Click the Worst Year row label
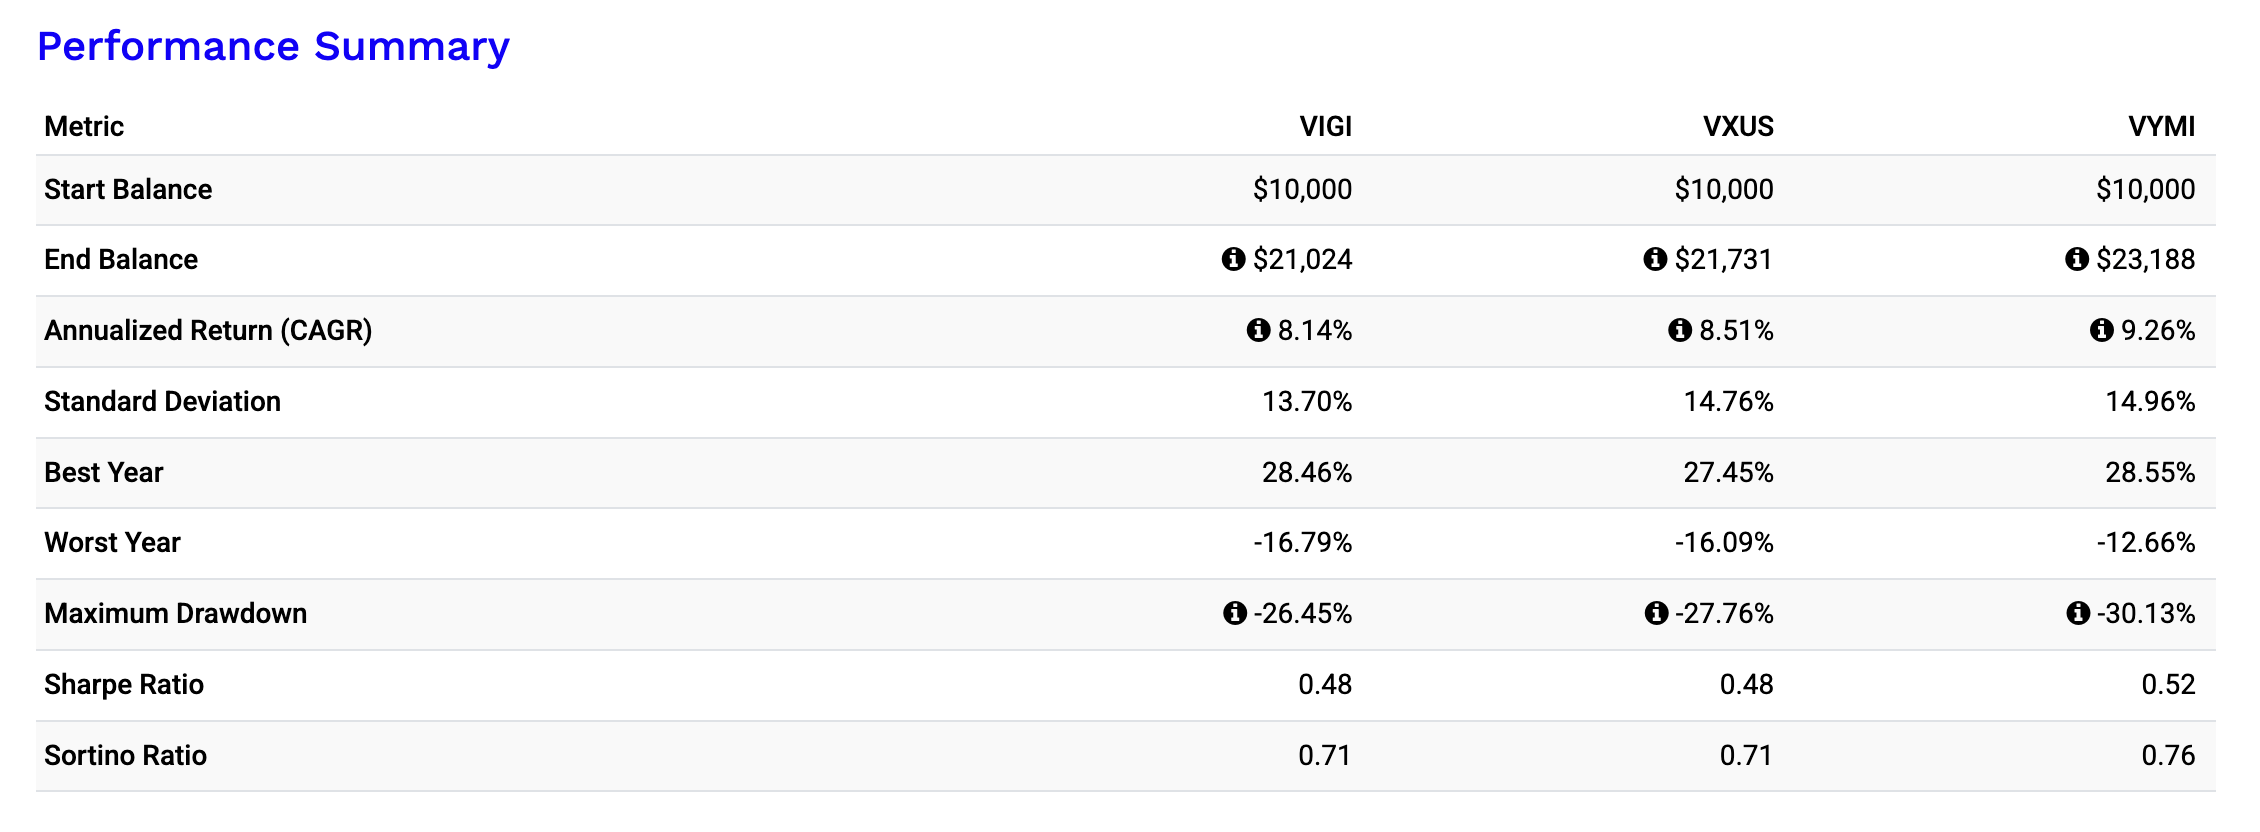 point(112,543)
